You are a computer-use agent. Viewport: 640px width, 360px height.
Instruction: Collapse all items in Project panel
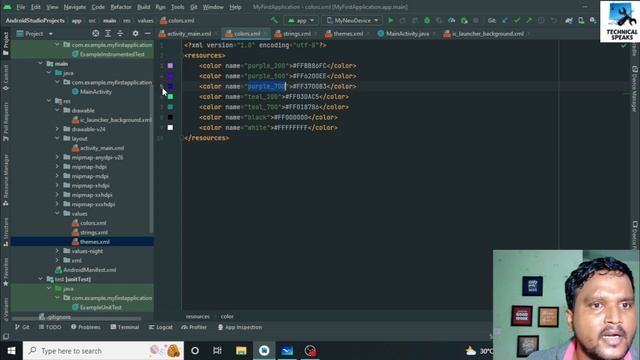click(120, 33)
